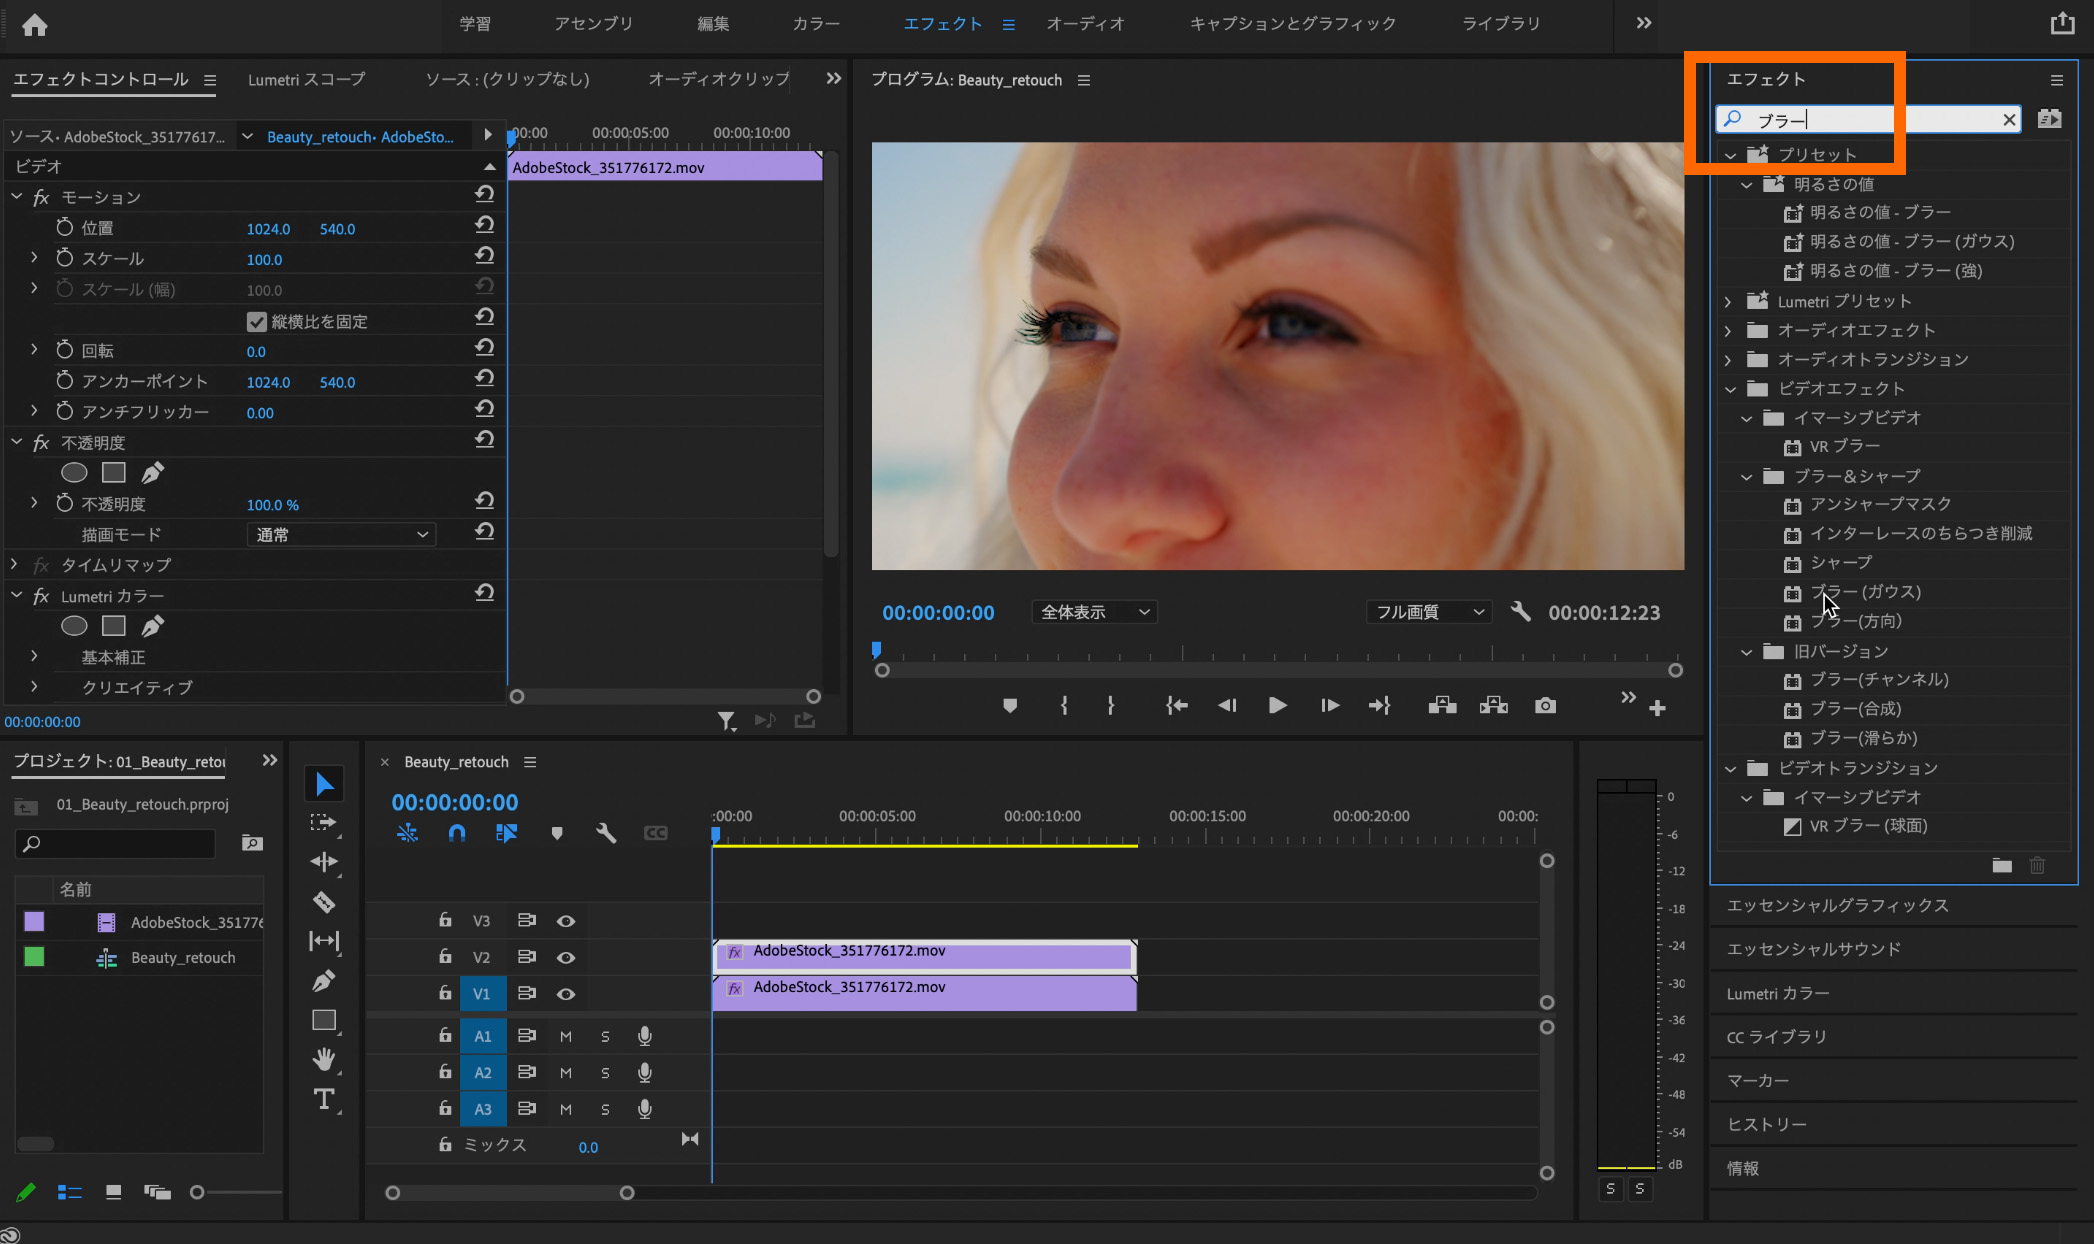Expand the 基本補正 section in Lumetri
This screenshot has height=1244, width=2094.
34,657
